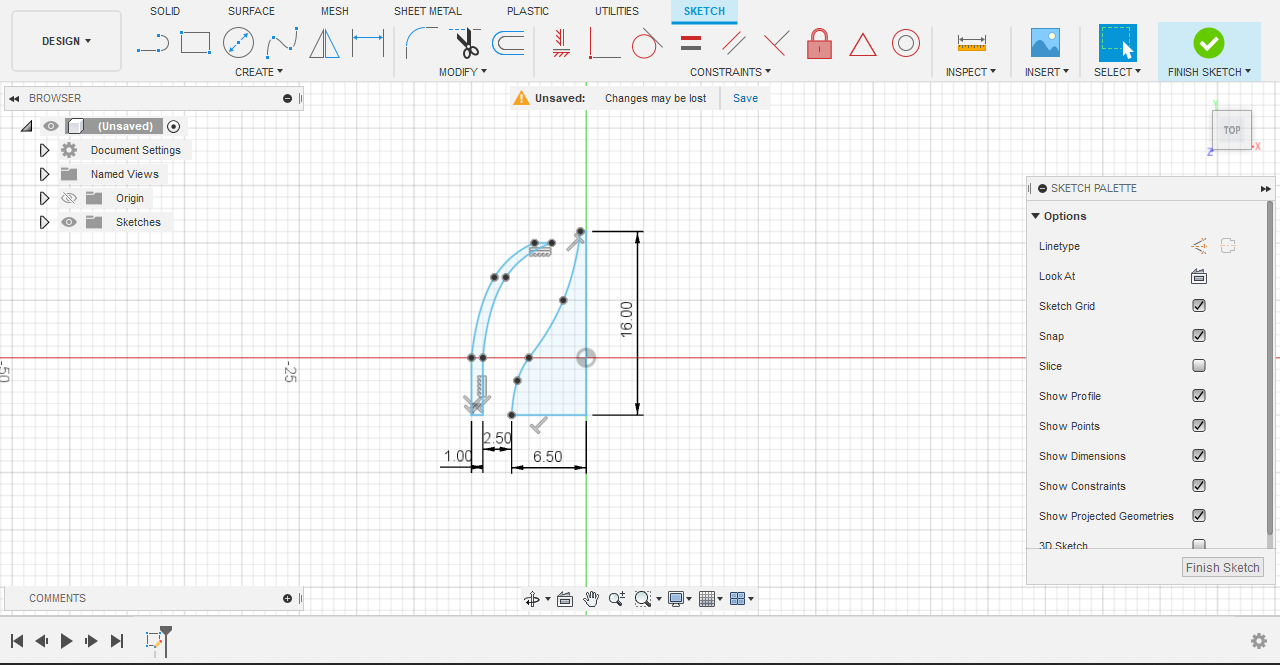Switch to the SOLID tab
1280x665 pixels.
pyautogui.click(x=165, y=11)
